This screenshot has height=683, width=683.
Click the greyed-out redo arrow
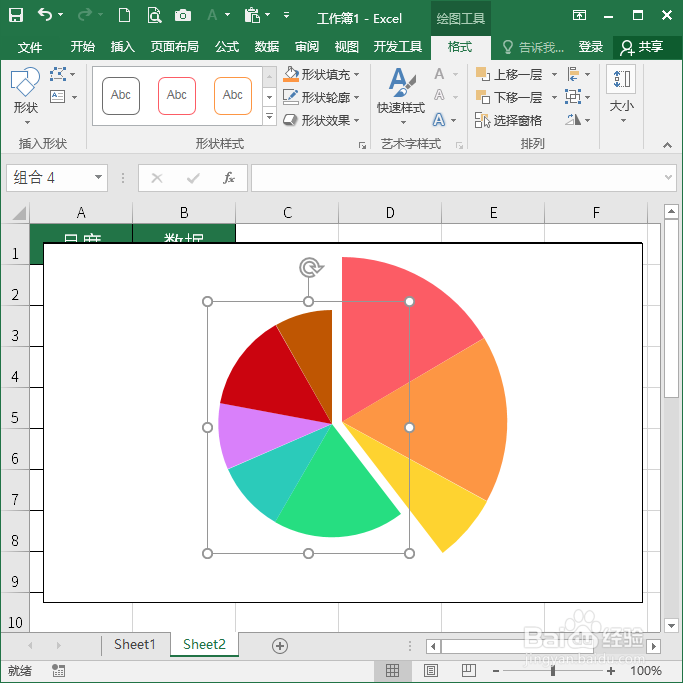tap(84, 15)
